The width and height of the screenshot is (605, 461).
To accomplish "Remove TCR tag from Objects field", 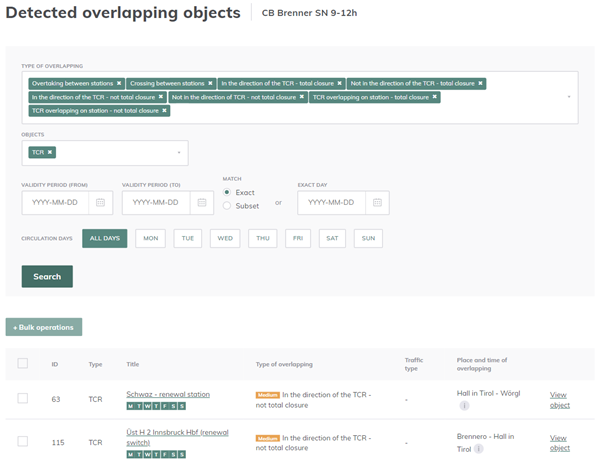I will [x=51, y=152].
